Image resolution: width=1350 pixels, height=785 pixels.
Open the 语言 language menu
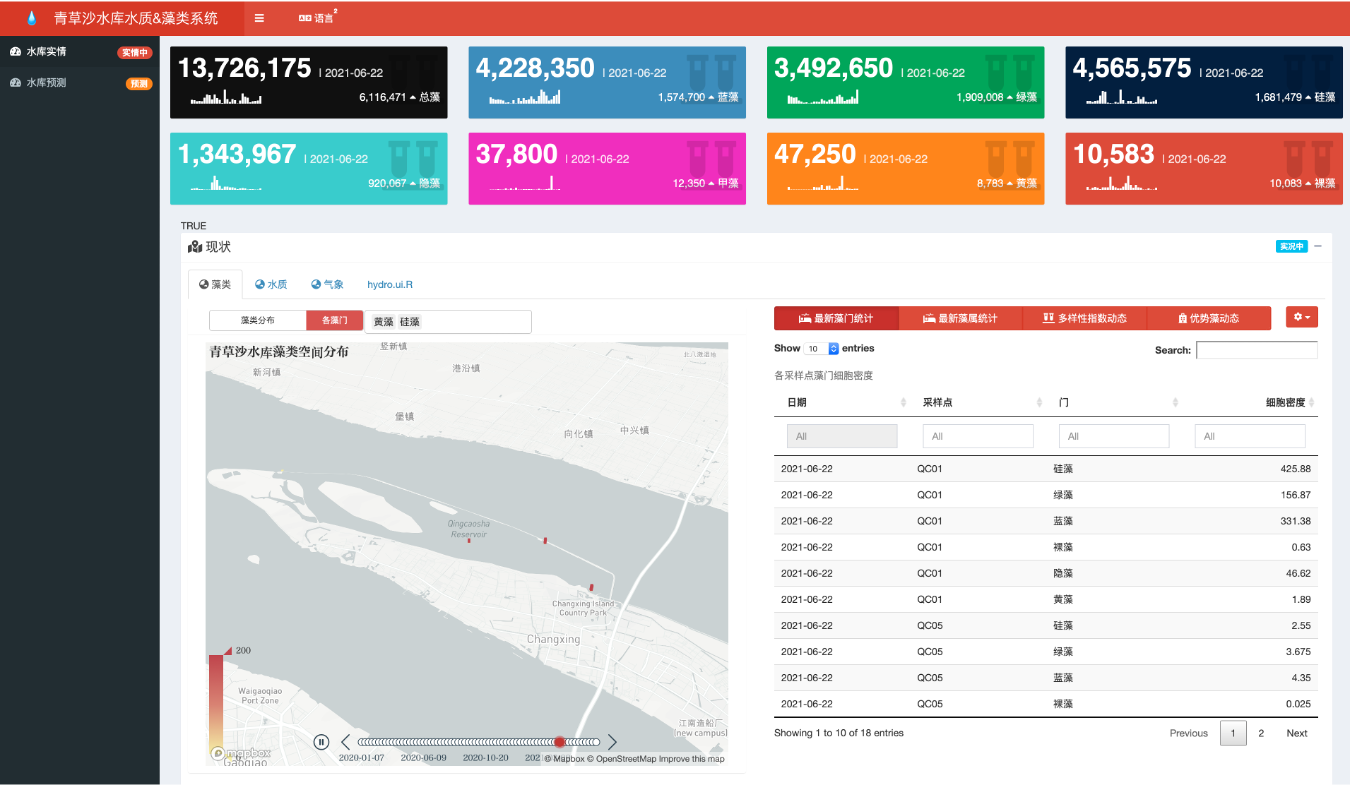click(317, 18)
